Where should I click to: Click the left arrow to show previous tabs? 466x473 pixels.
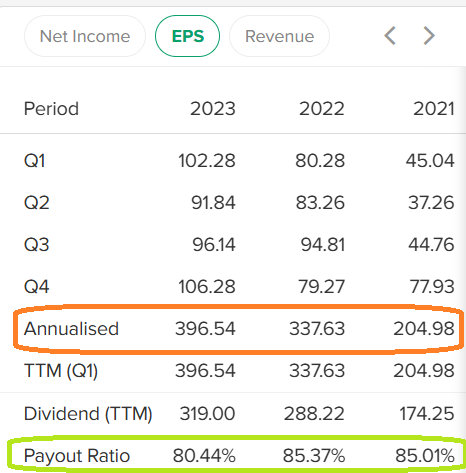pos(390,36)
